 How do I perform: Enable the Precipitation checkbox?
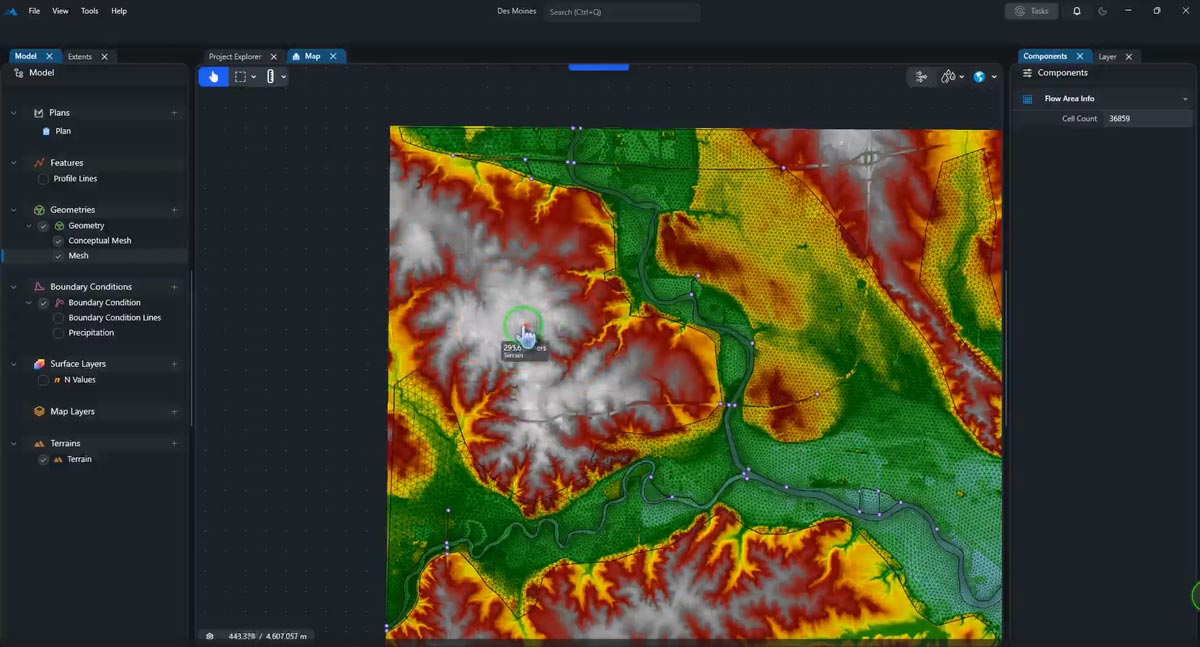[58, 333]
